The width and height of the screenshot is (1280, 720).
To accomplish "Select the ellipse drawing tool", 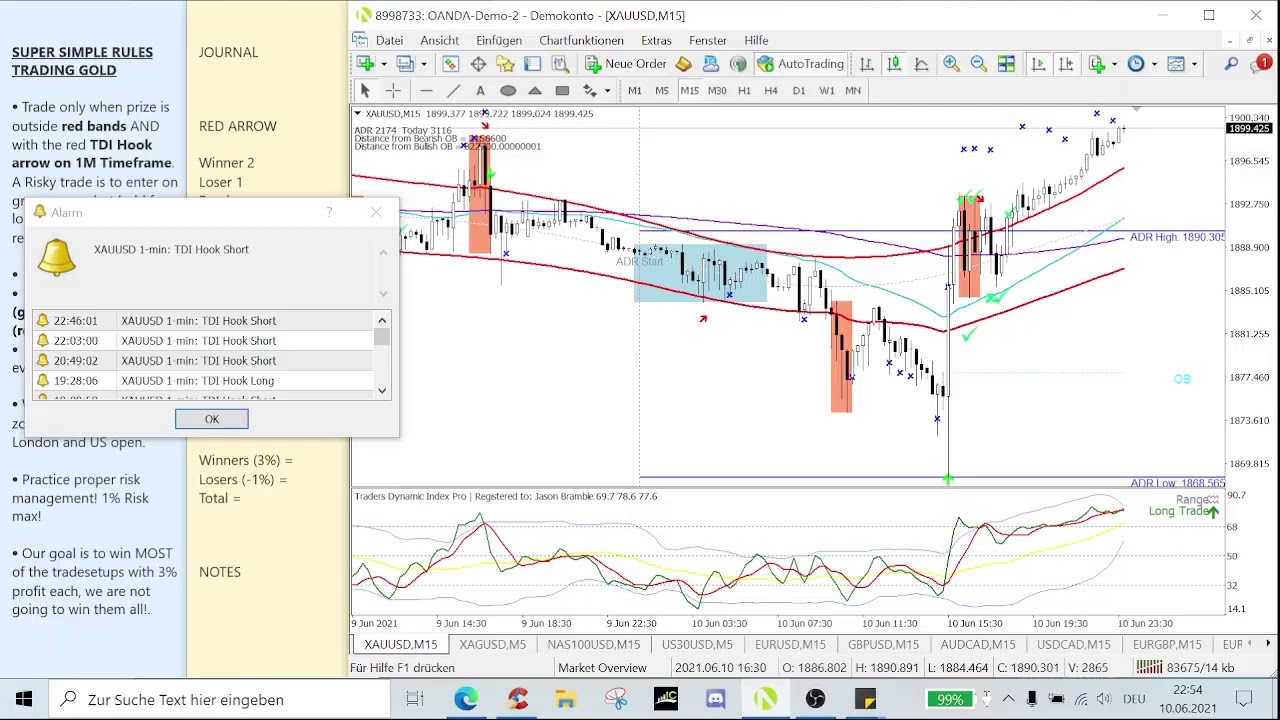I will 508,91.
